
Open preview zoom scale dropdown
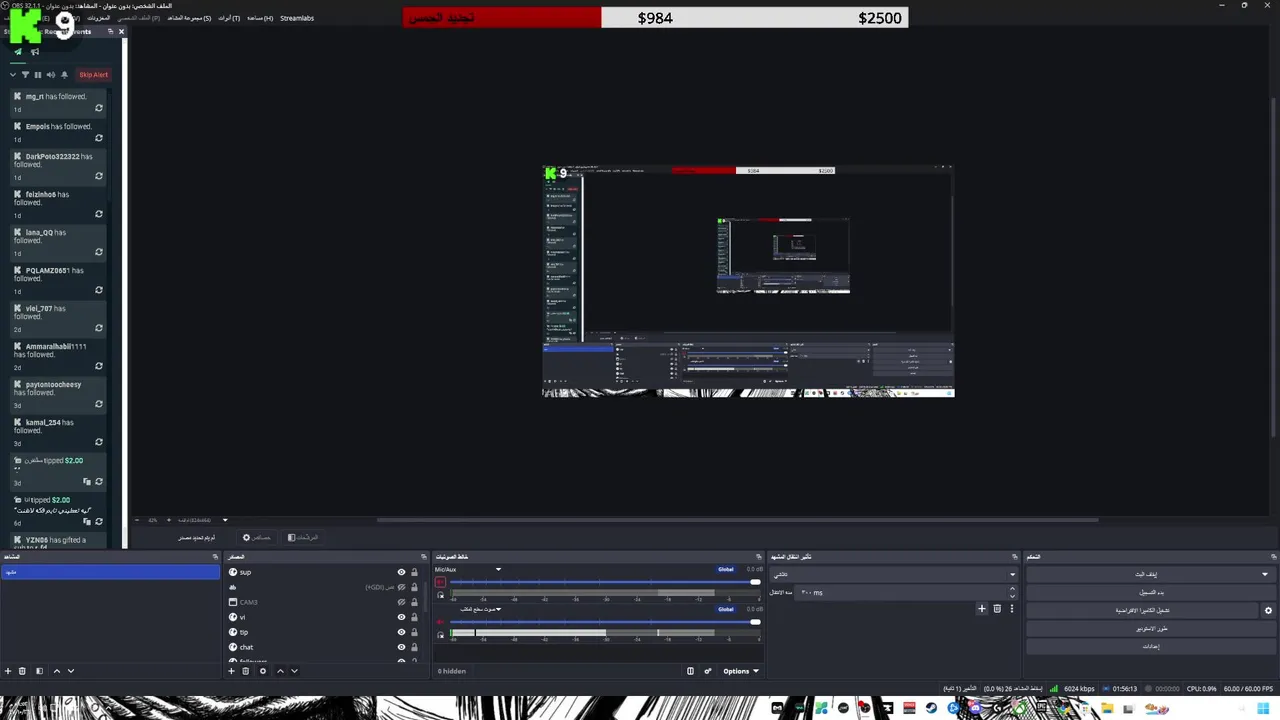click(x=225, y=520)
